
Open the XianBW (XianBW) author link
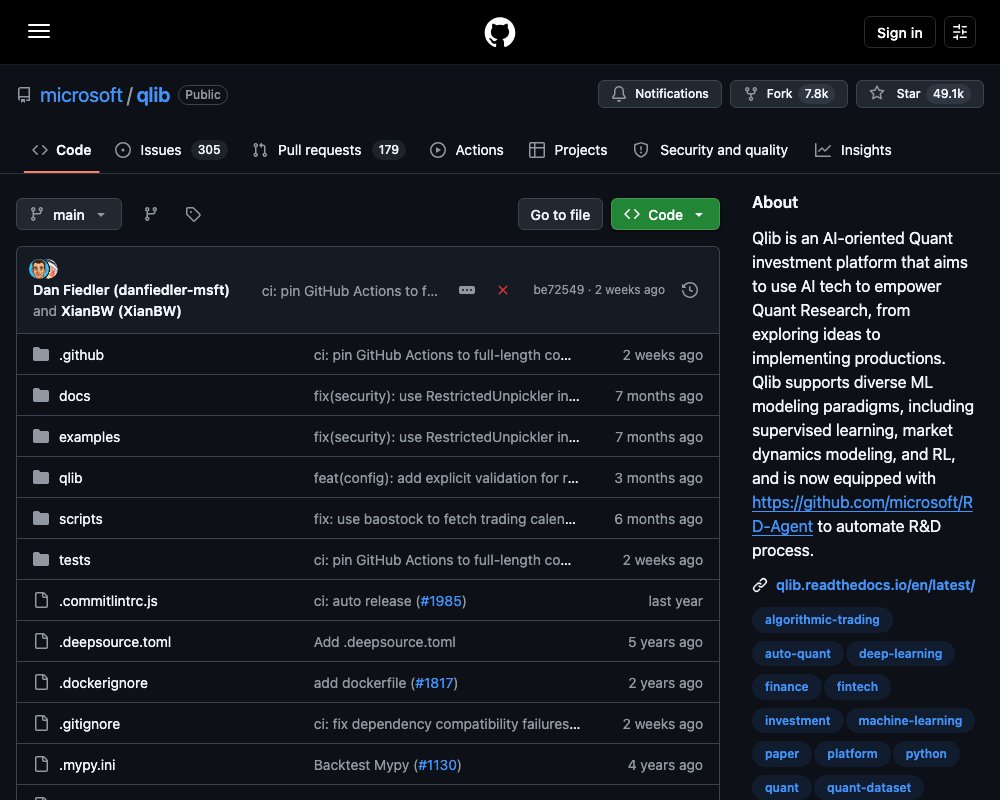click(x=121, y=311)
